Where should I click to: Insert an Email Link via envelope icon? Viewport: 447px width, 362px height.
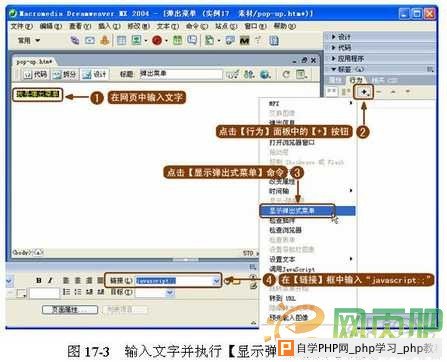tap(90, 41)
